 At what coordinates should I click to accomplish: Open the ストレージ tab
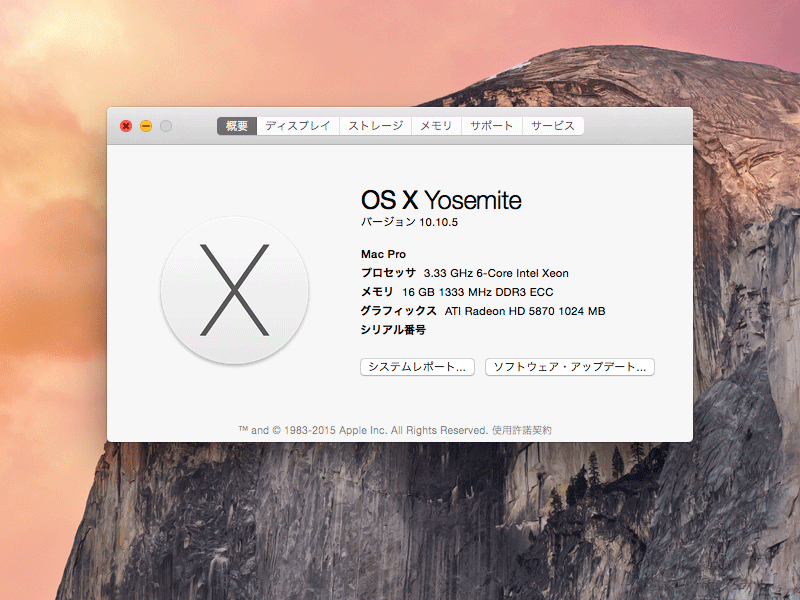click(376, 126)
